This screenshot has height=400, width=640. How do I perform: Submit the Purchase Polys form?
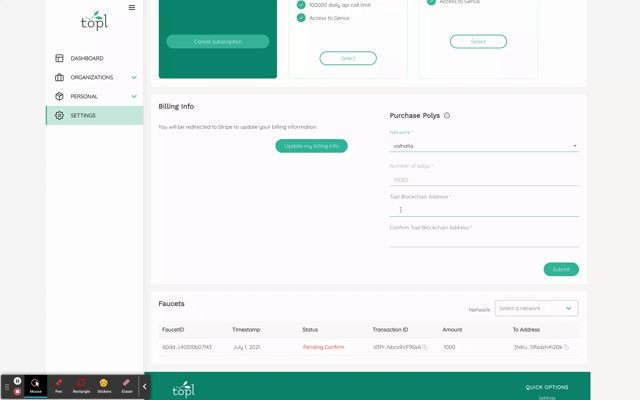click(561, 269)
